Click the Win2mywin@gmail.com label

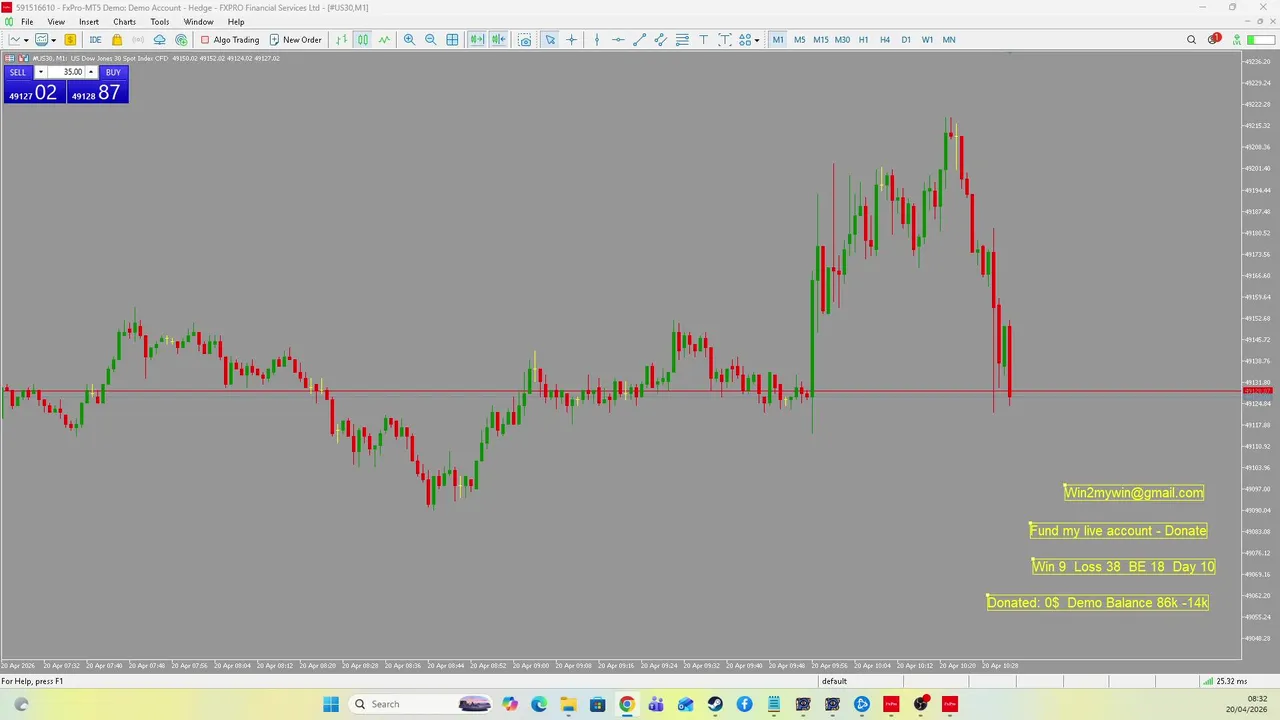click(x=1134, y=492)
